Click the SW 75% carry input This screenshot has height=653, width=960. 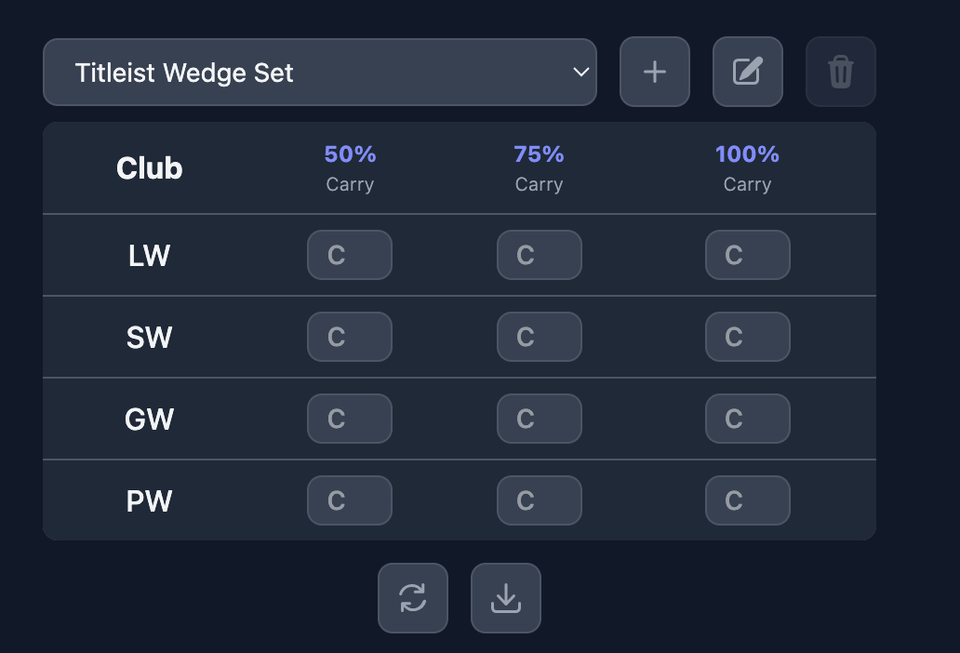pyautogui.click(x=539, y=337)
